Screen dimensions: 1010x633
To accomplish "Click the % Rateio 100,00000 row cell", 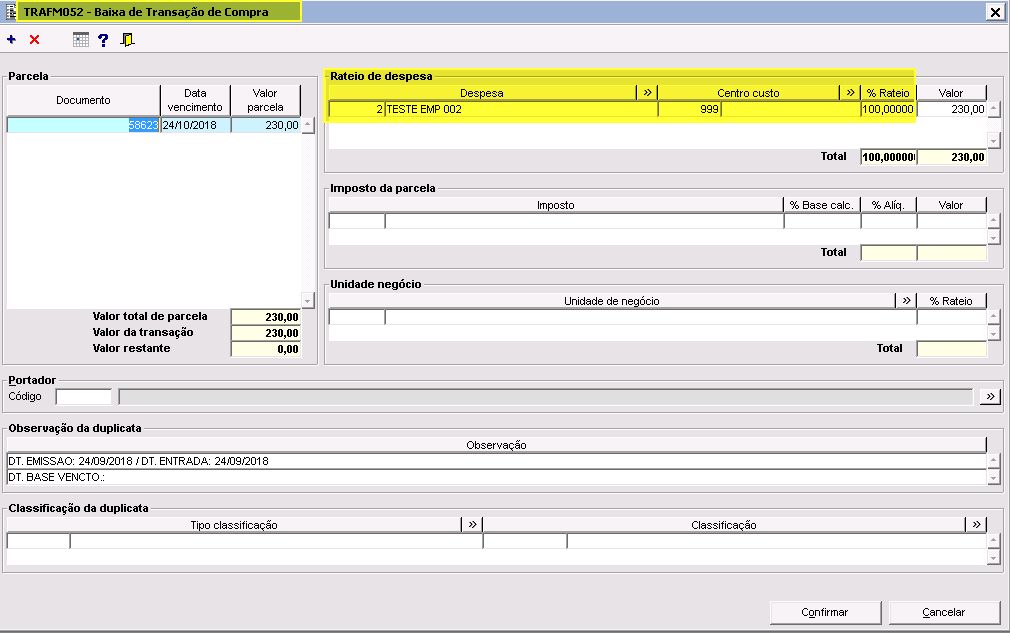I will (888, 109).
